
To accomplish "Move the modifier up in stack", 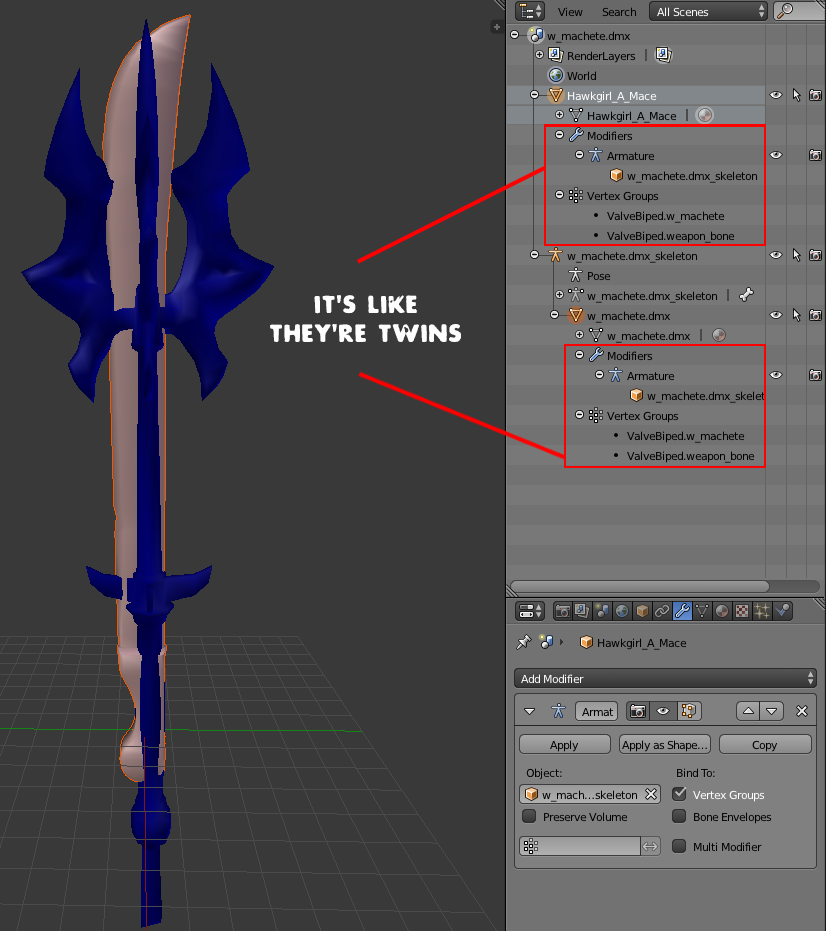I will 748,711.
